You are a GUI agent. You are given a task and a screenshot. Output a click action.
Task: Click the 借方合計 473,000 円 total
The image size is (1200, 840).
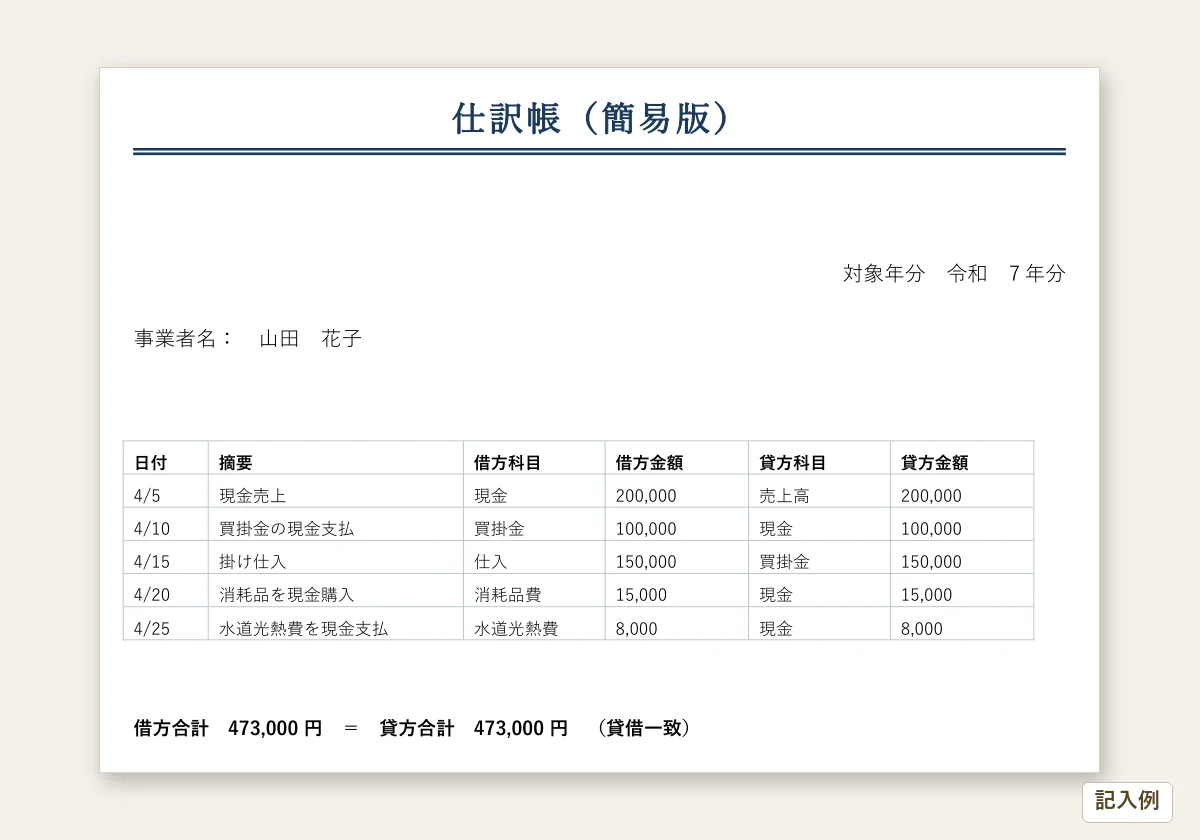[x=228, y=728]
